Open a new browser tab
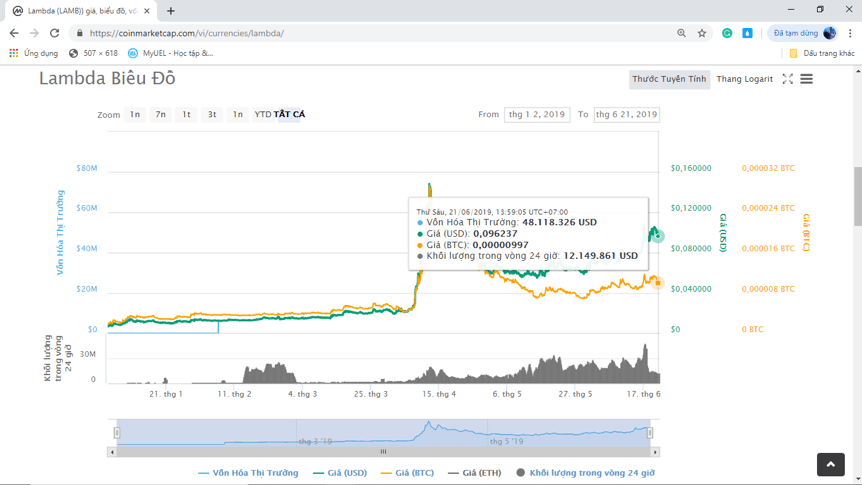The image size is (862, 485). tap(170, 11)
